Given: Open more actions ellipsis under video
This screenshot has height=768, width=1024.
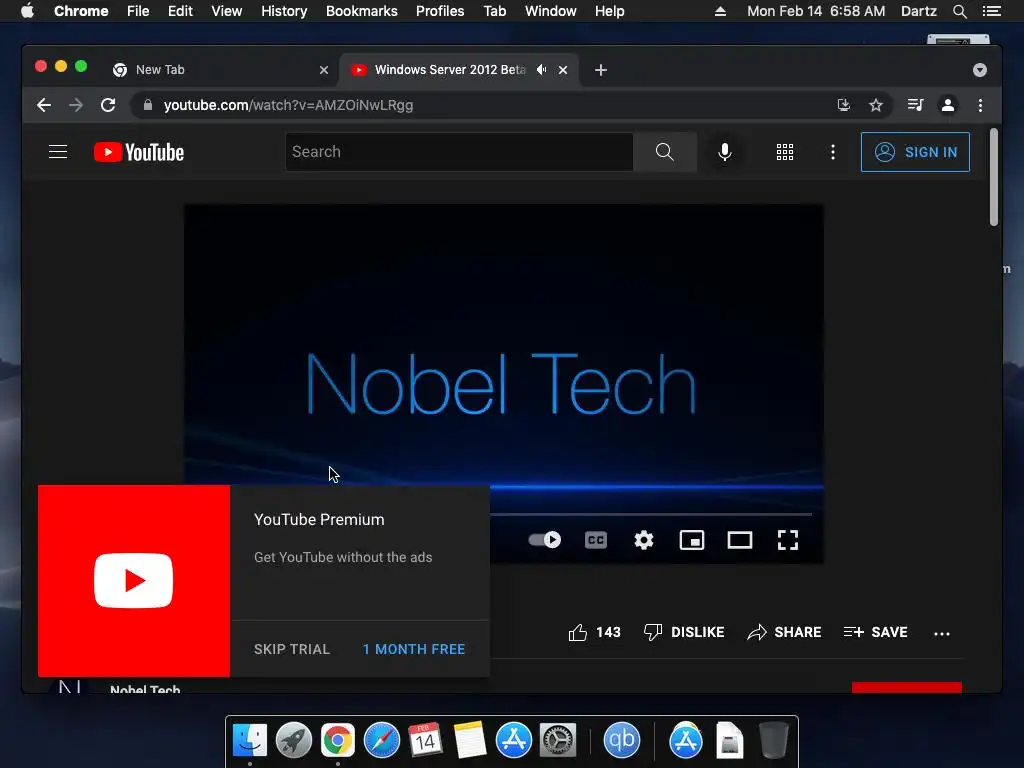Looking at the screenshot, I should 942,633.
